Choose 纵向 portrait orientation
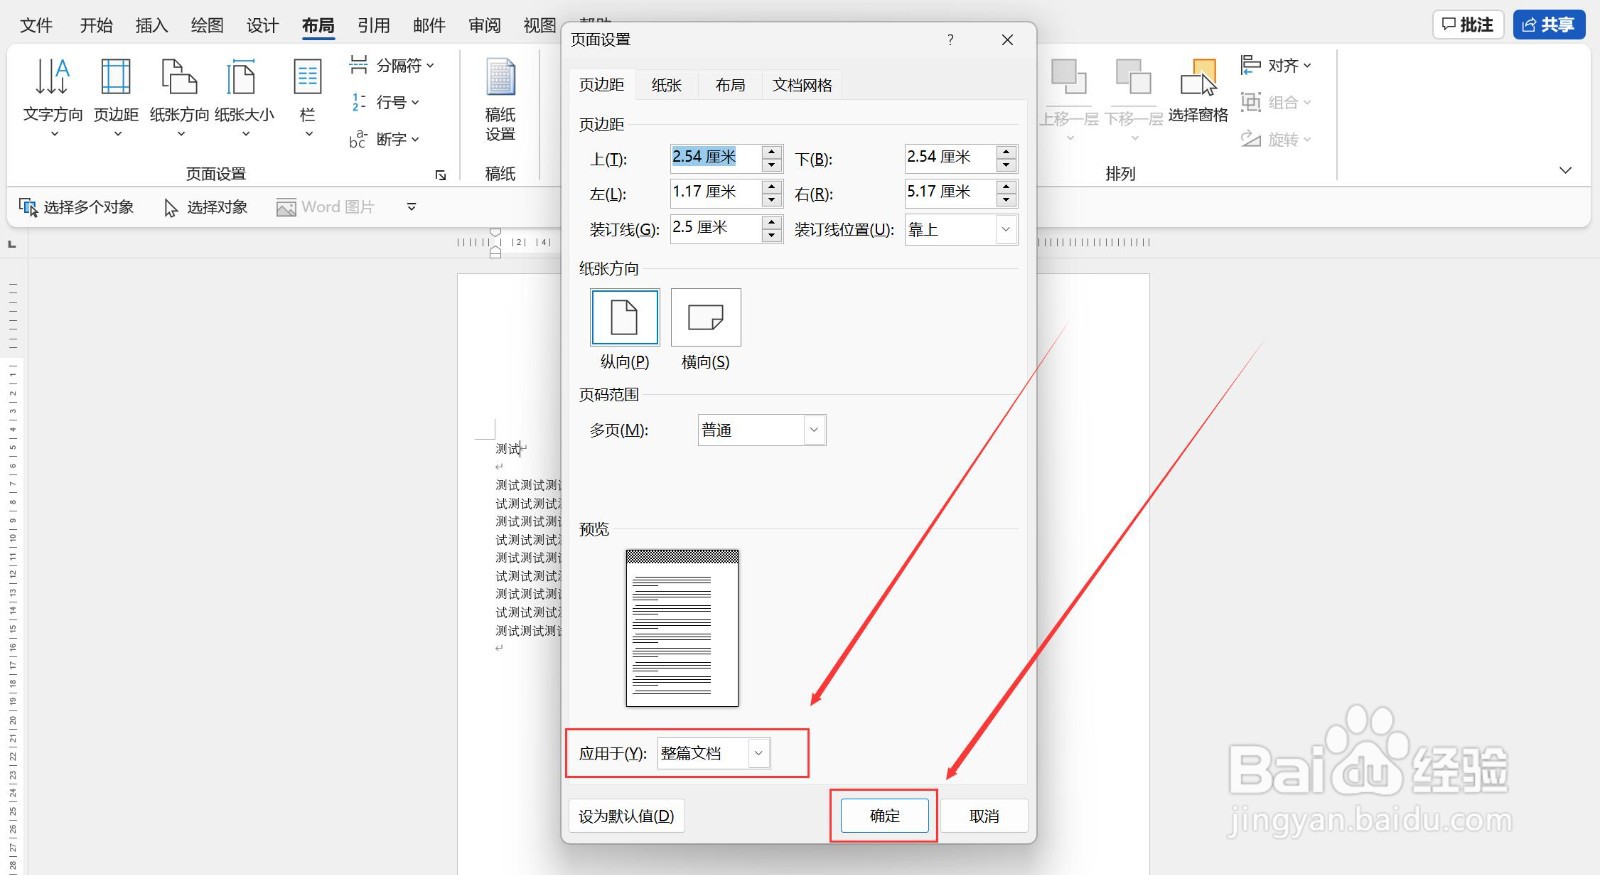Viewport: 1600px width, 875px height. pos(625,317)
